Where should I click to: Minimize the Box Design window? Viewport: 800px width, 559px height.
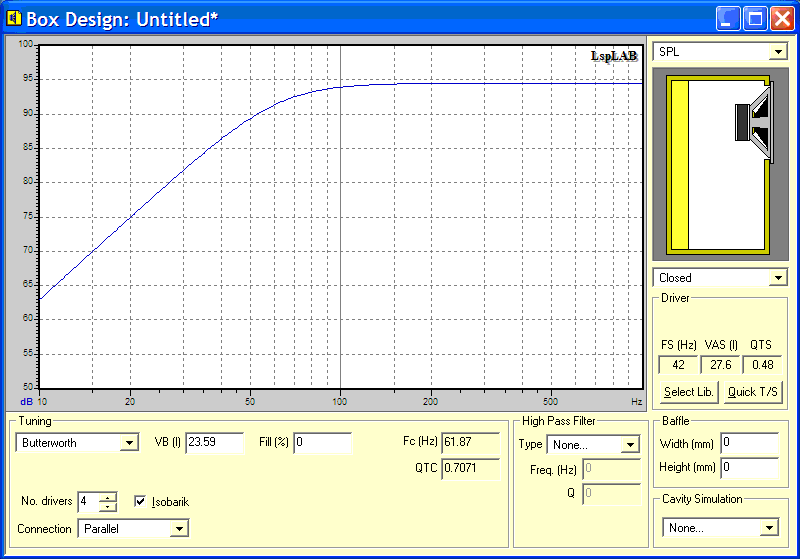(x=727, y=19)
